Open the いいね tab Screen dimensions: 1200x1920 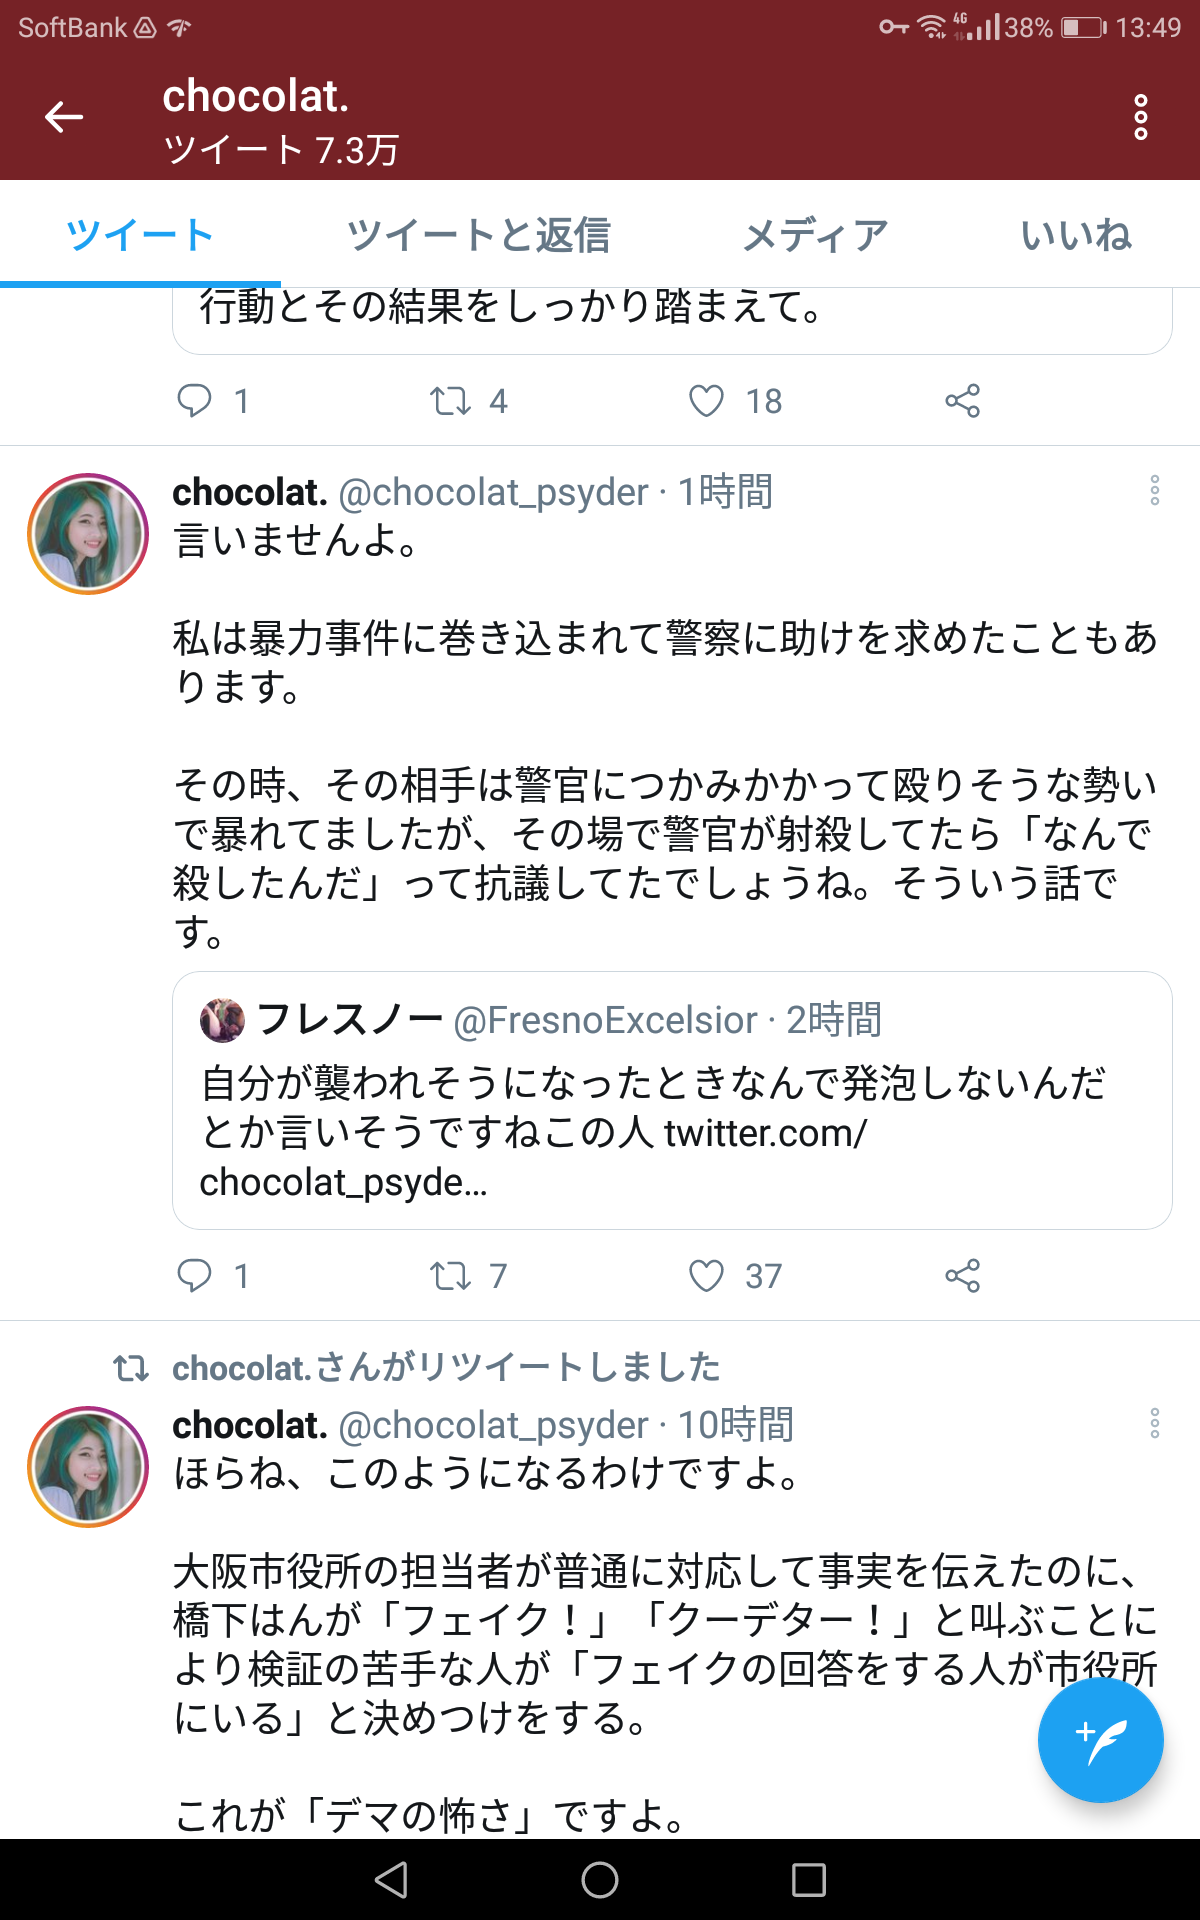click(1075, 236)
